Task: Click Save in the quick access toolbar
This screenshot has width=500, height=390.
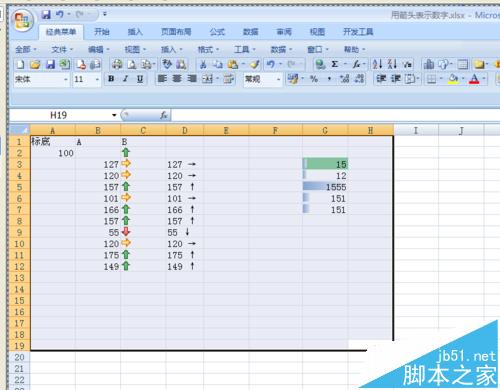Action: (x=46, y=14)
